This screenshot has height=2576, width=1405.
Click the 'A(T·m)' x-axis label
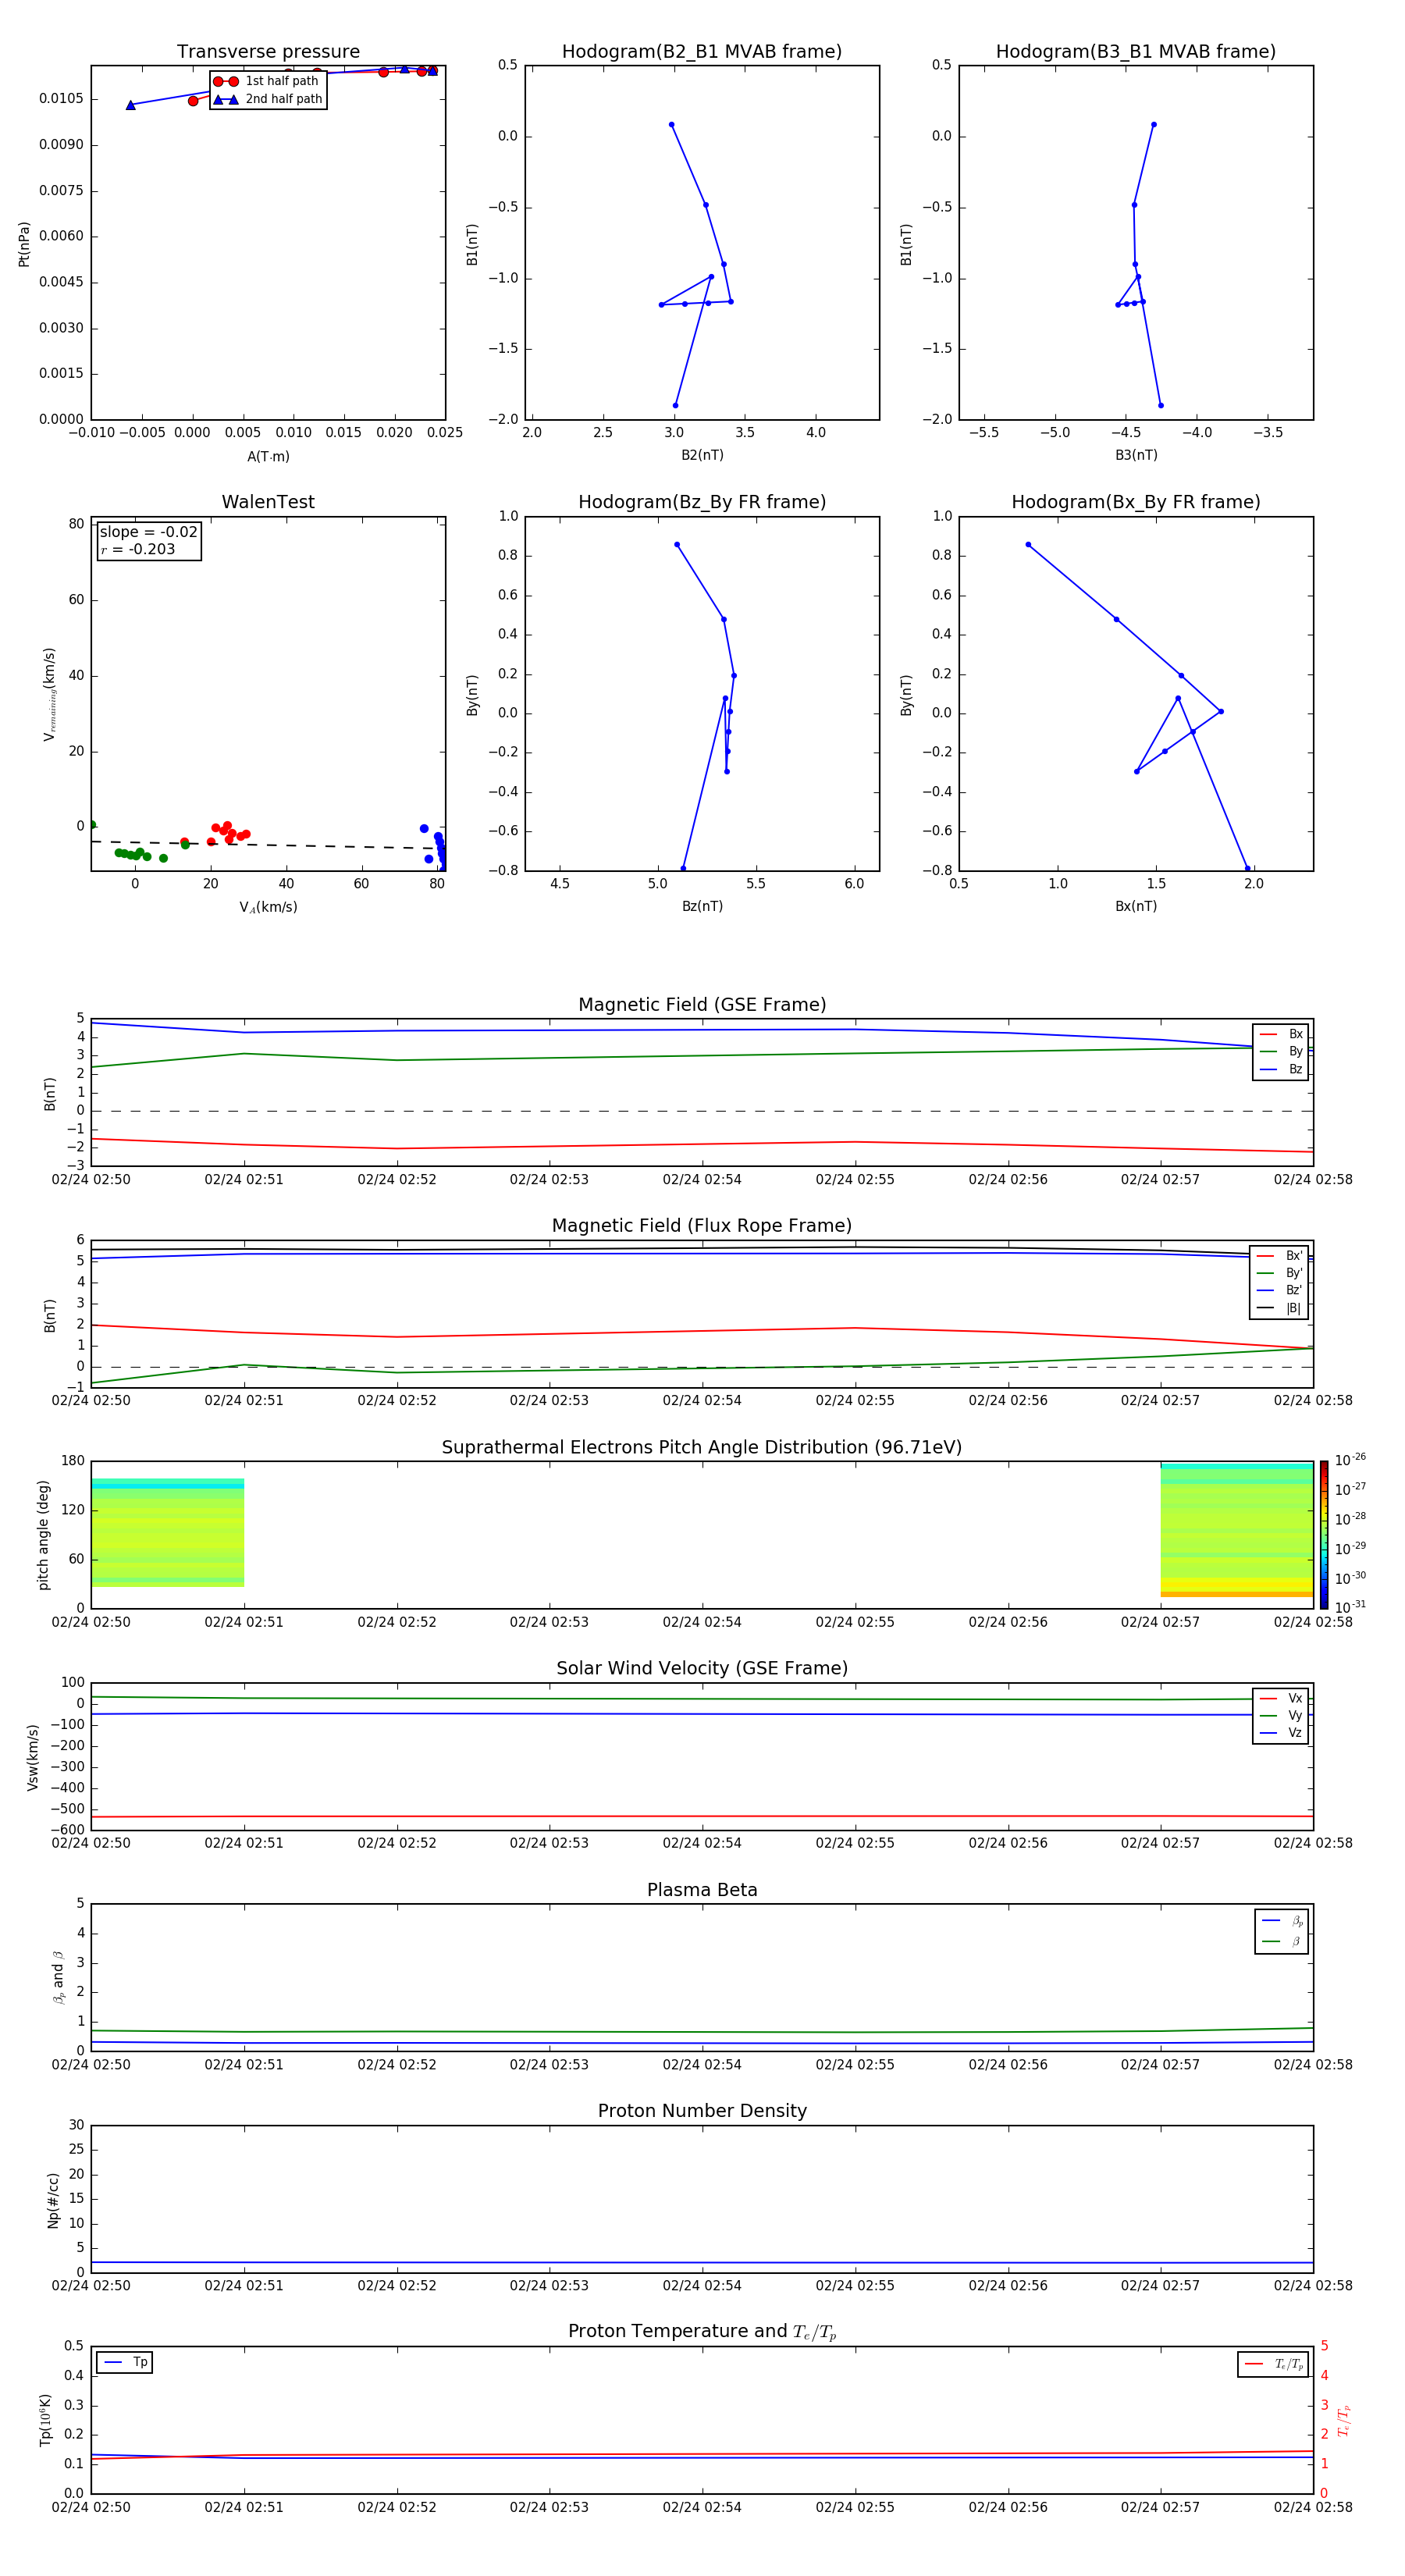point(268,457)
